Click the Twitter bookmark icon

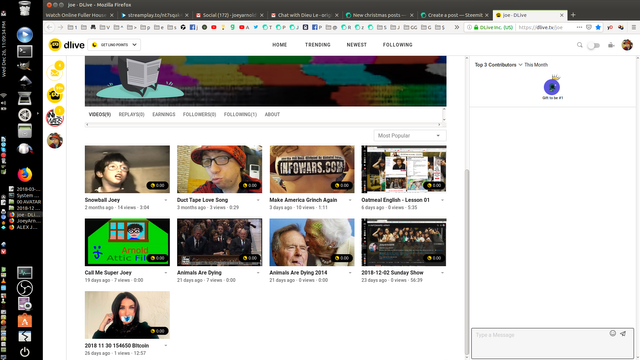click(x=256, y=27)
